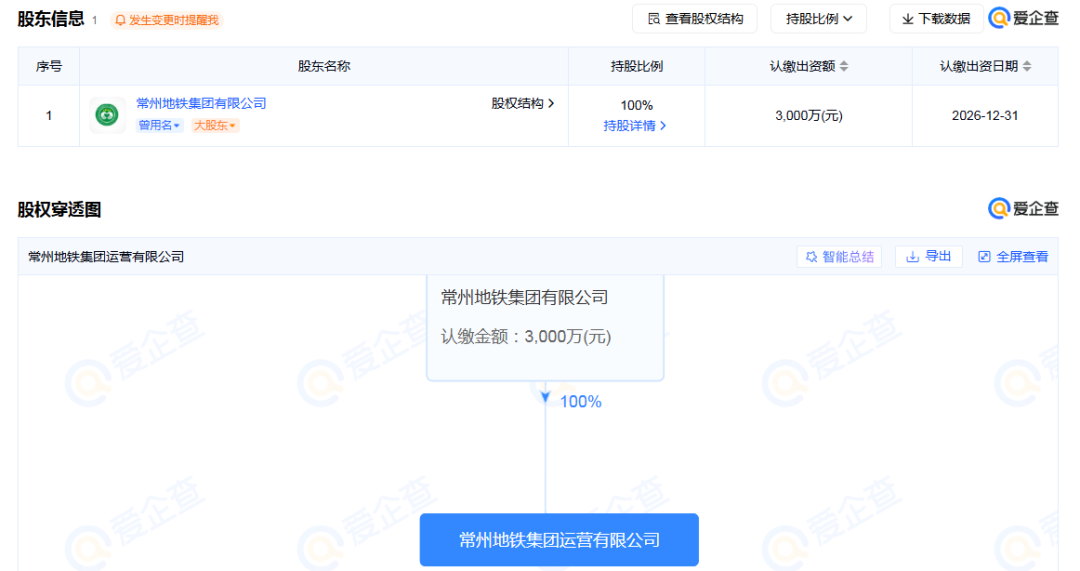
Task: Click the 爱企查 logo beside 下载数据
Action: click(x=1024, y=18)
